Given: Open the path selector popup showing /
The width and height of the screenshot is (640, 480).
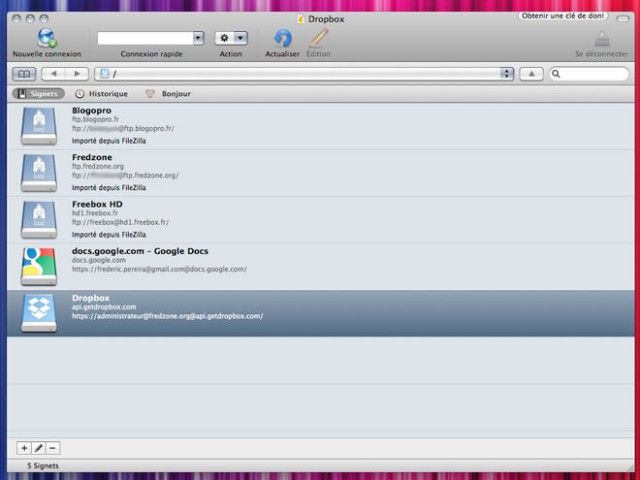Looking at the screenshot, I should point(304,74).
